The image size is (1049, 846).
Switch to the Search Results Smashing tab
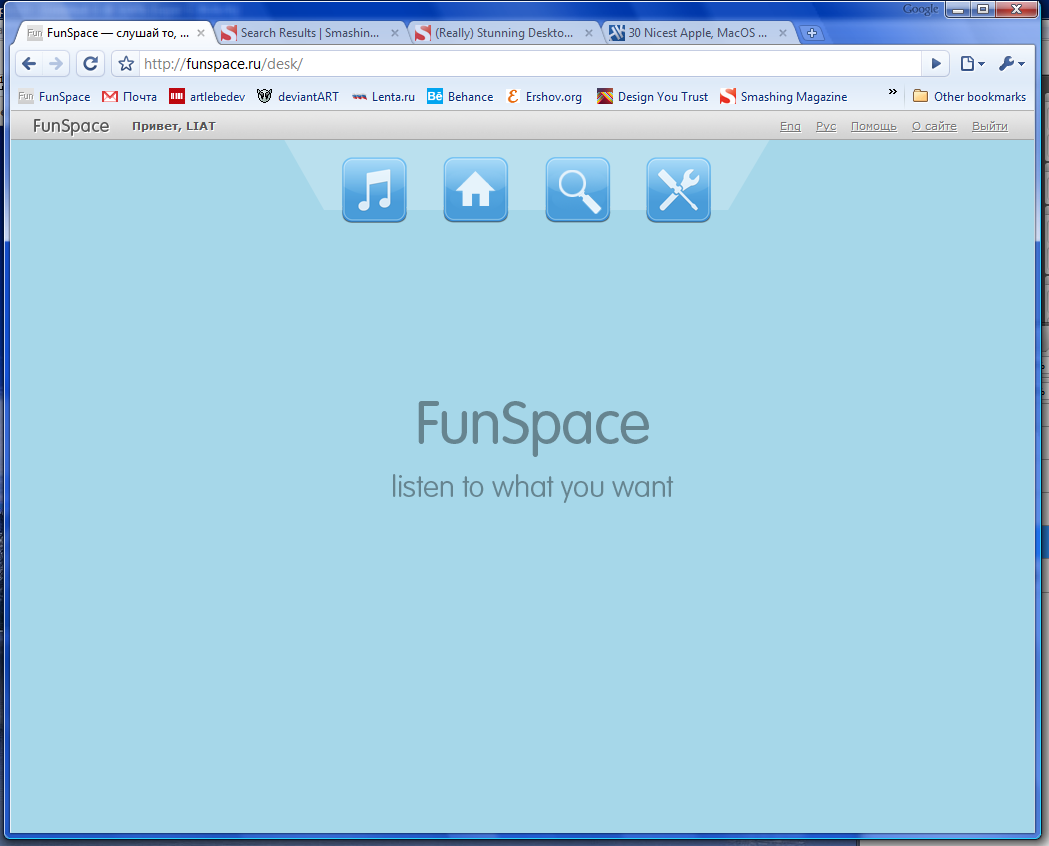click(310, 33)
